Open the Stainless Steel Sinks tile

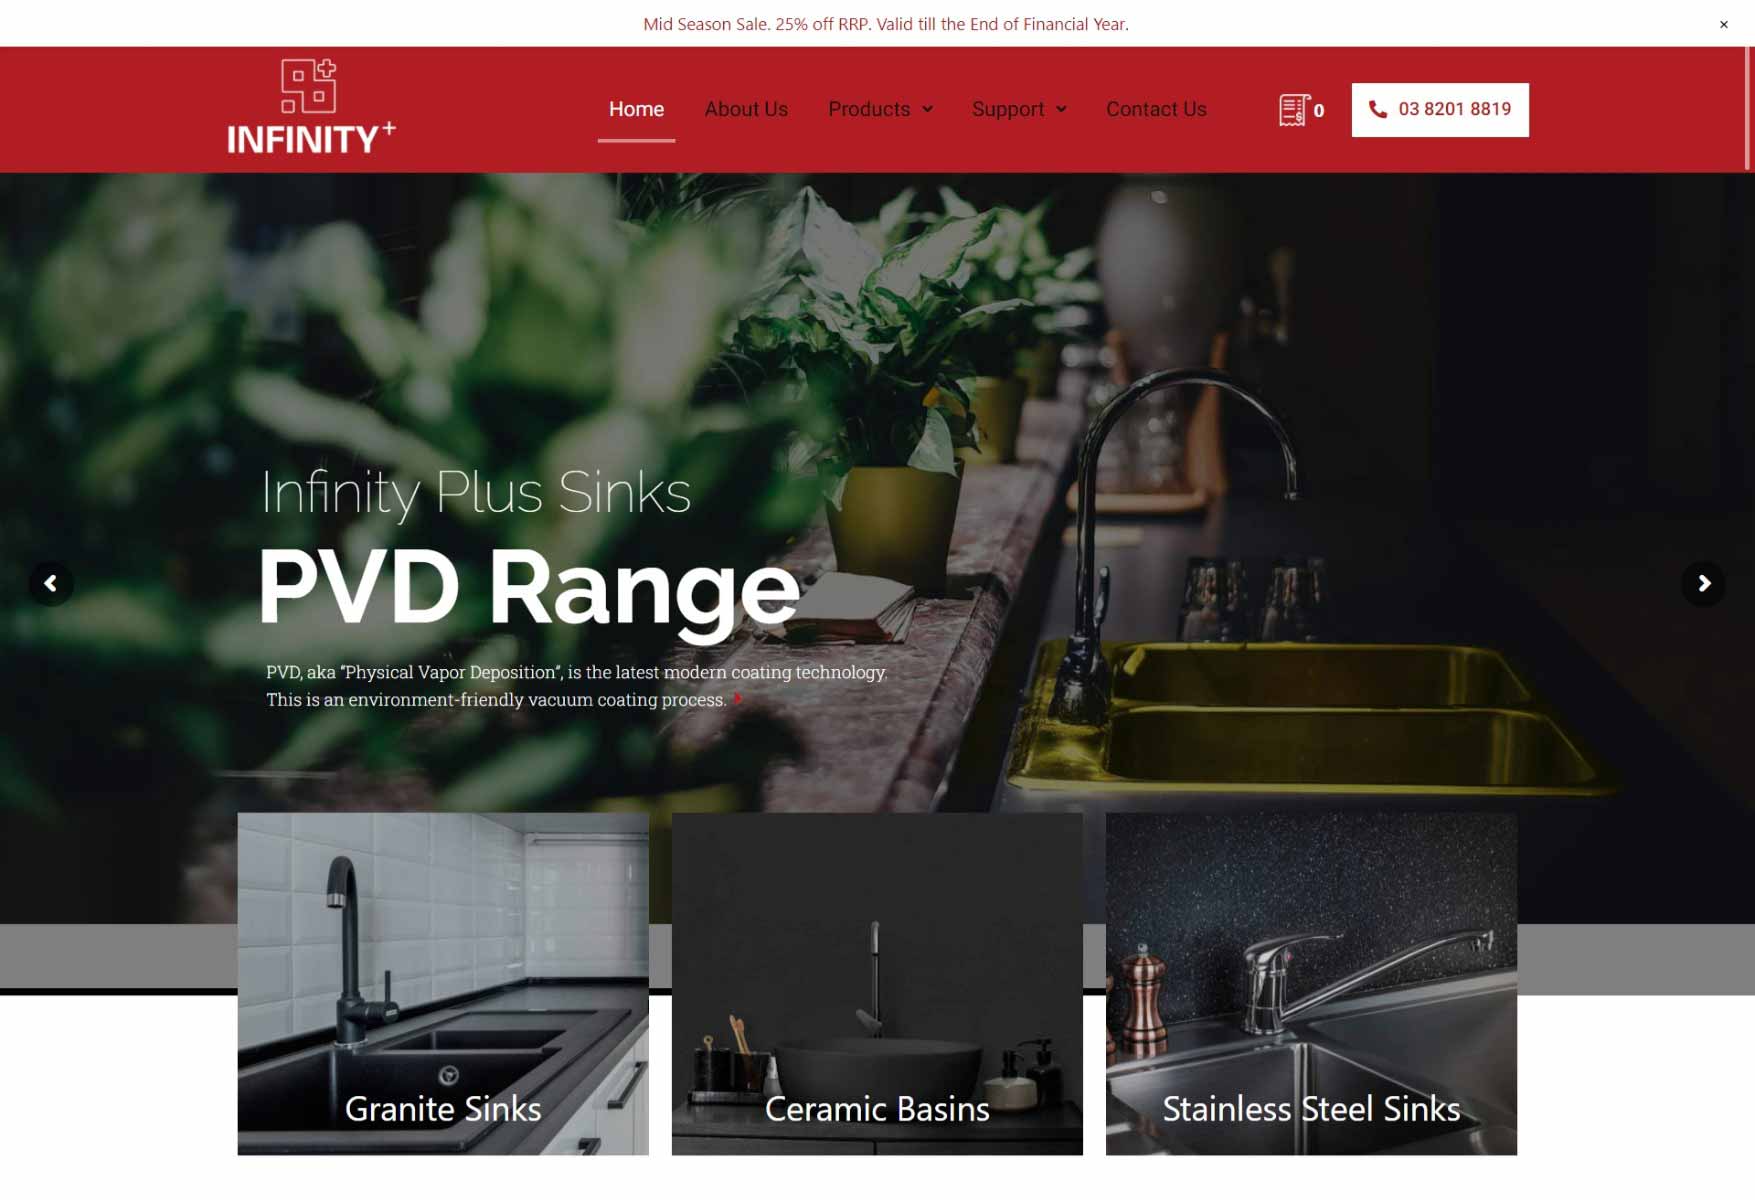point(1311,984)
